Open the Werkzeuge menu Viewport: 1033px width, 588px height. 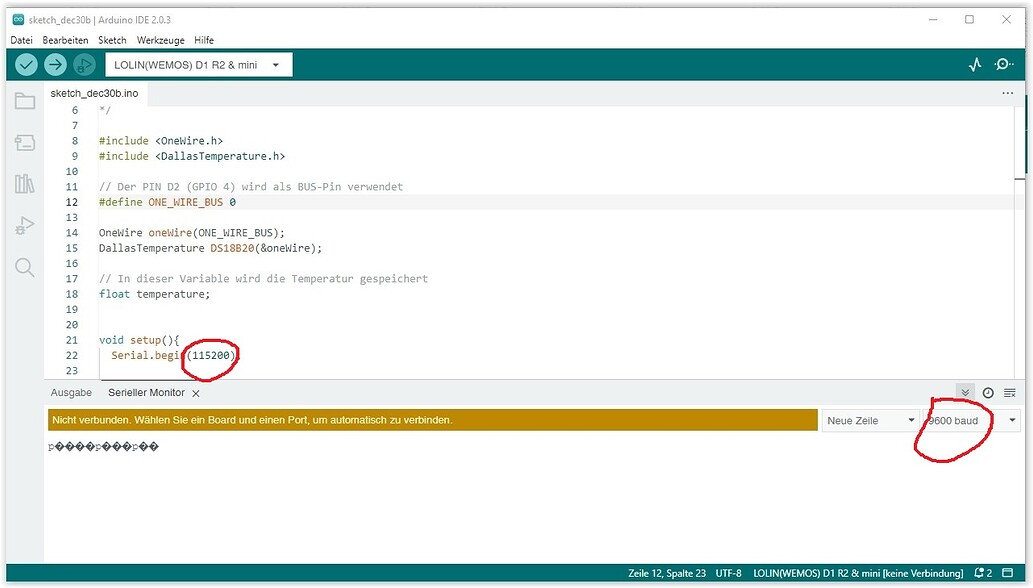pyautogui.click(x=159, y=40)
